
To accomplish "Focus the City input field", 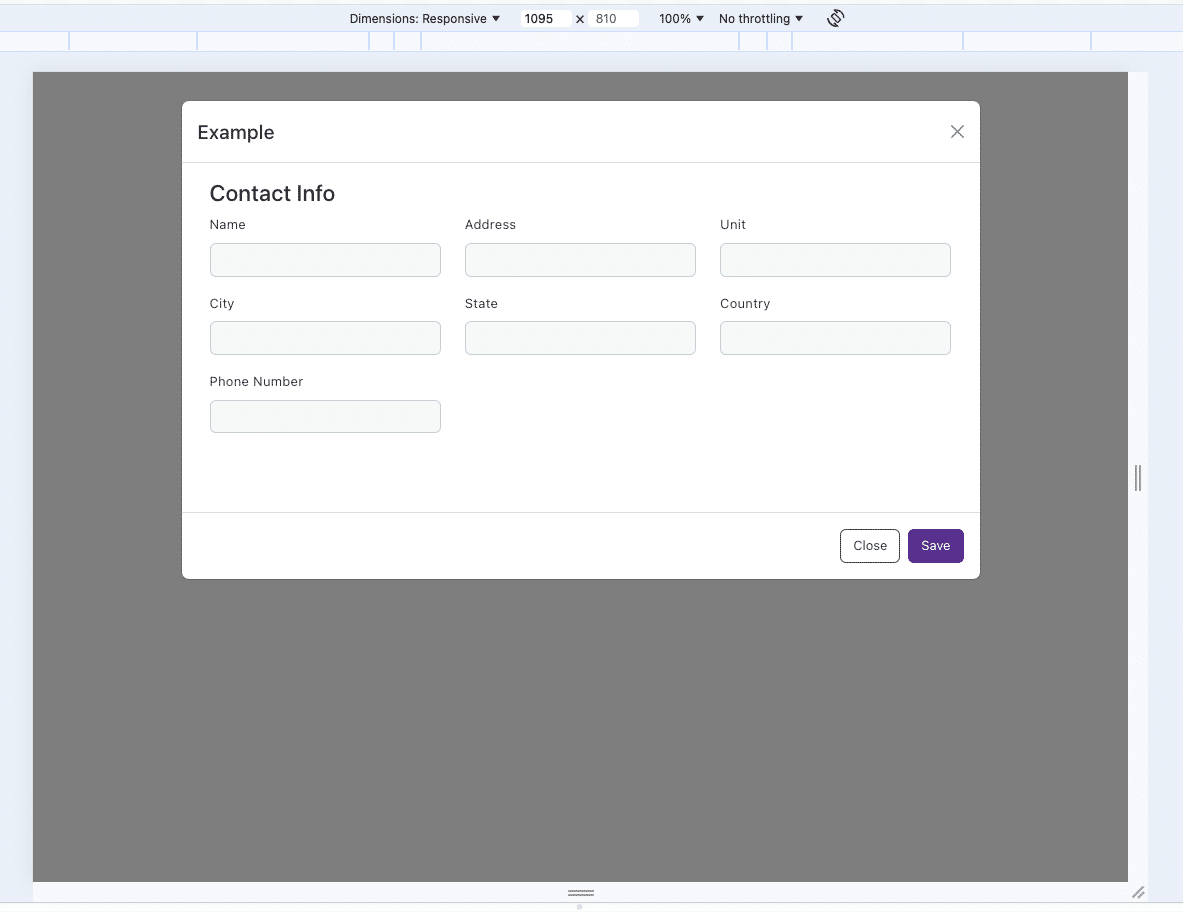I will 325,338.
